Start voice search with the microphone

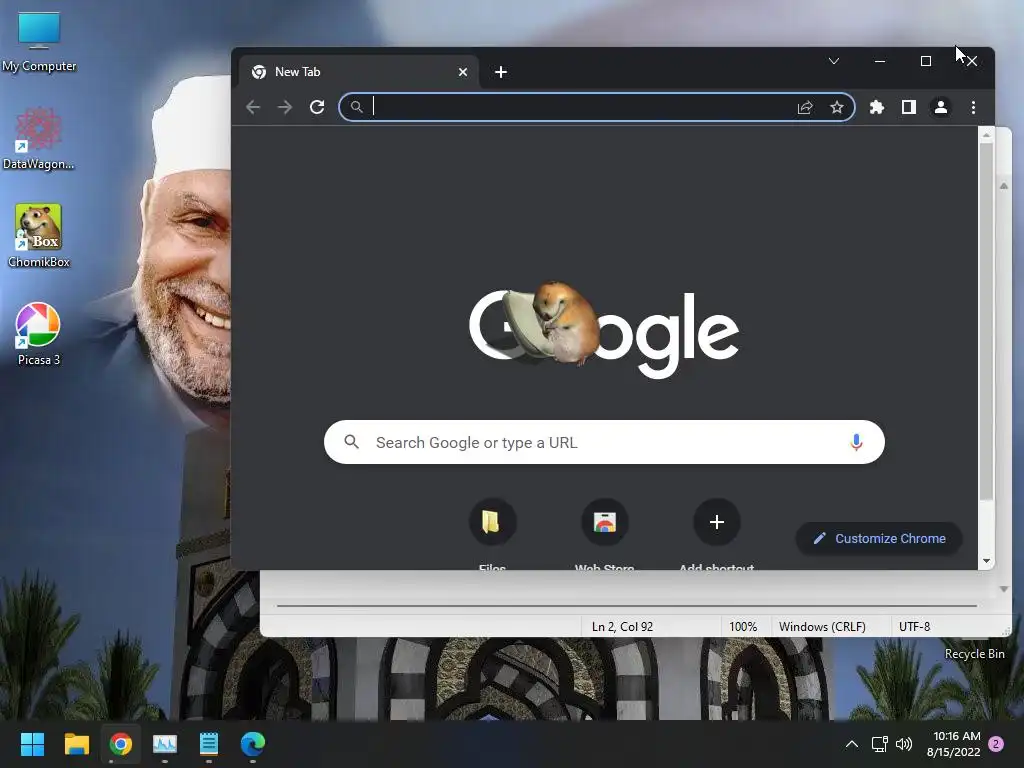click(856, 442)
